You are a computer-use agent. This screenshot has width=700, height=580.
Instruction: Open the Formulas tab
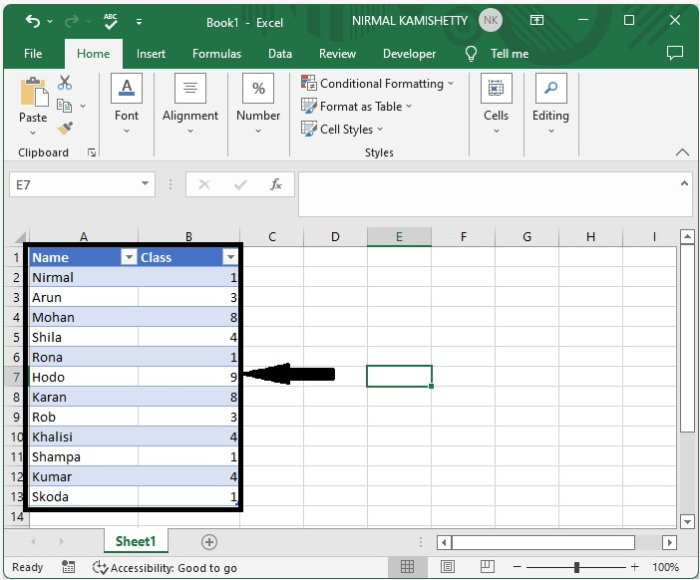click(217, 54)
